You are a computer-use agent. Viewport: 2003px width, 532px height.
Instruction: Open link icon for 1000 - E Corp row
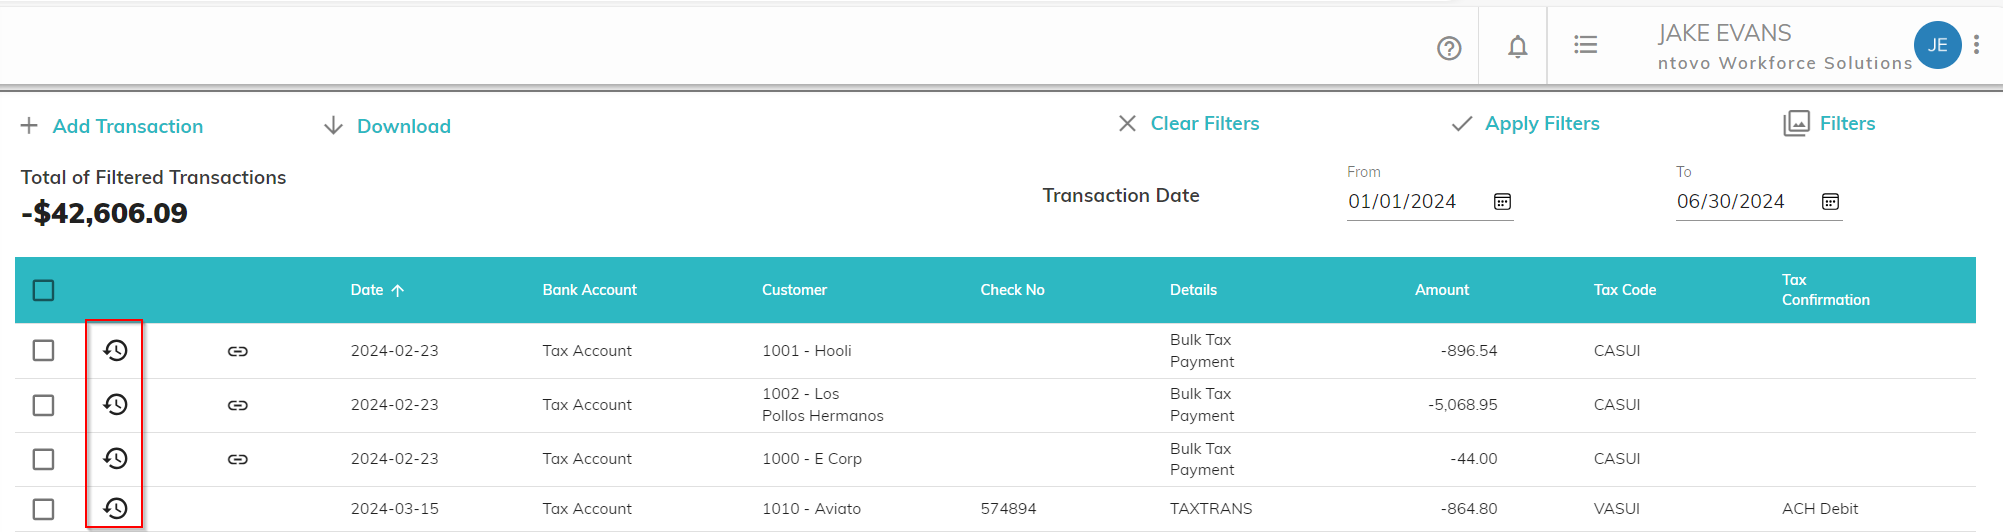click(237, 459)
